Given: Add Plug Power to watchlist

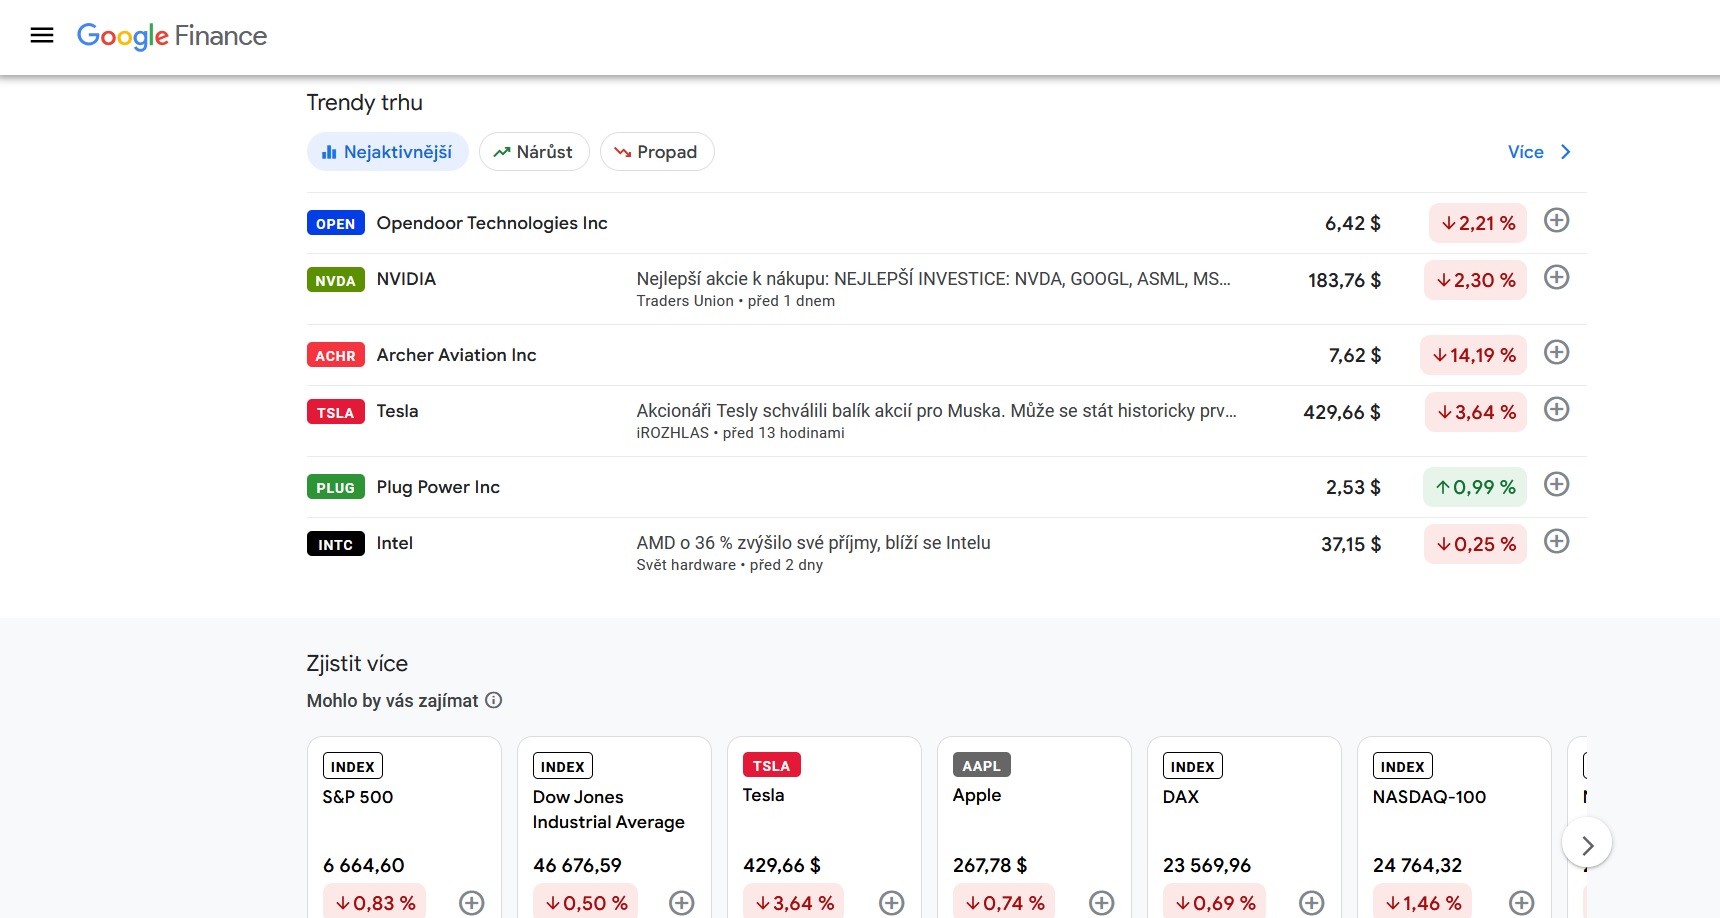Looking at the screenshot, I should coord(1556,485).
